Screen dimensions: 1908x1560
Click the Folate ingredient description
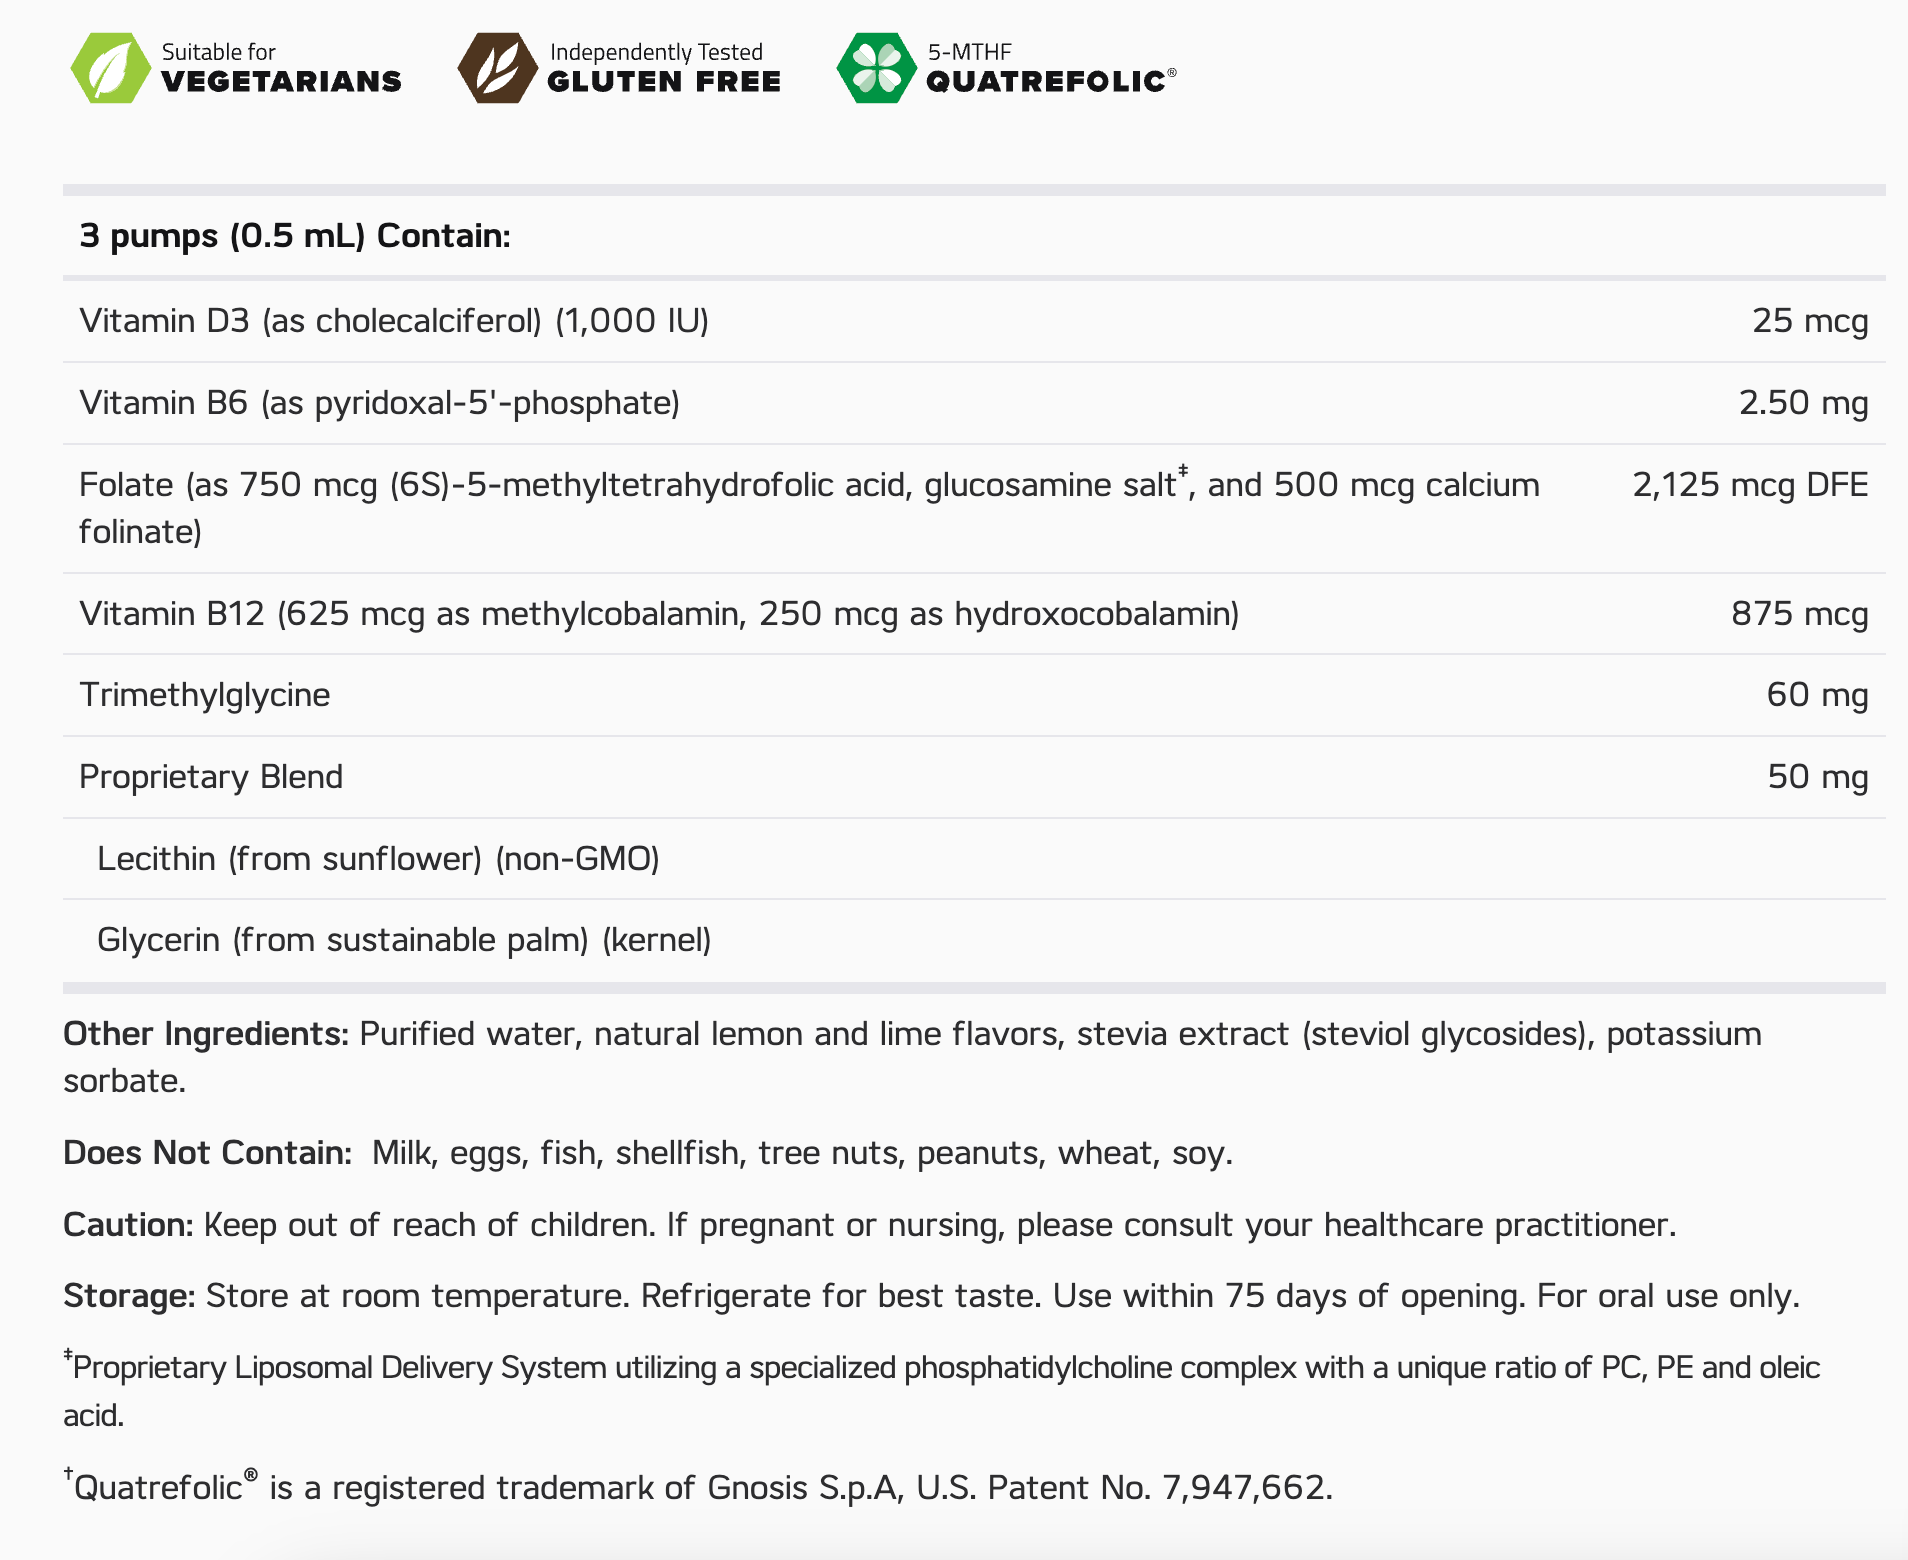pyautogui.click(x=808, y=486)
